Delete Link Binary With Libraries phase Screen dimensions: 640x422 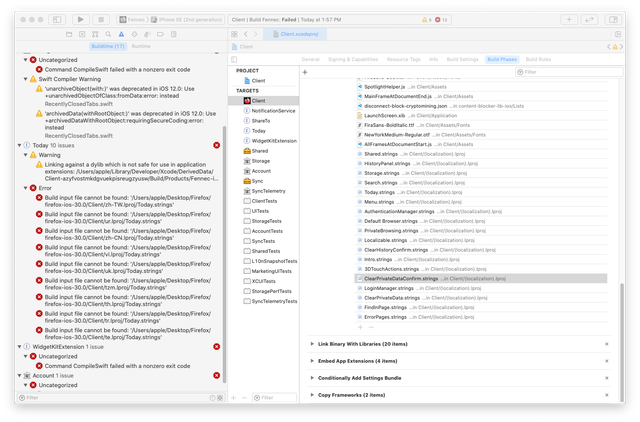[x=607, y=344]
